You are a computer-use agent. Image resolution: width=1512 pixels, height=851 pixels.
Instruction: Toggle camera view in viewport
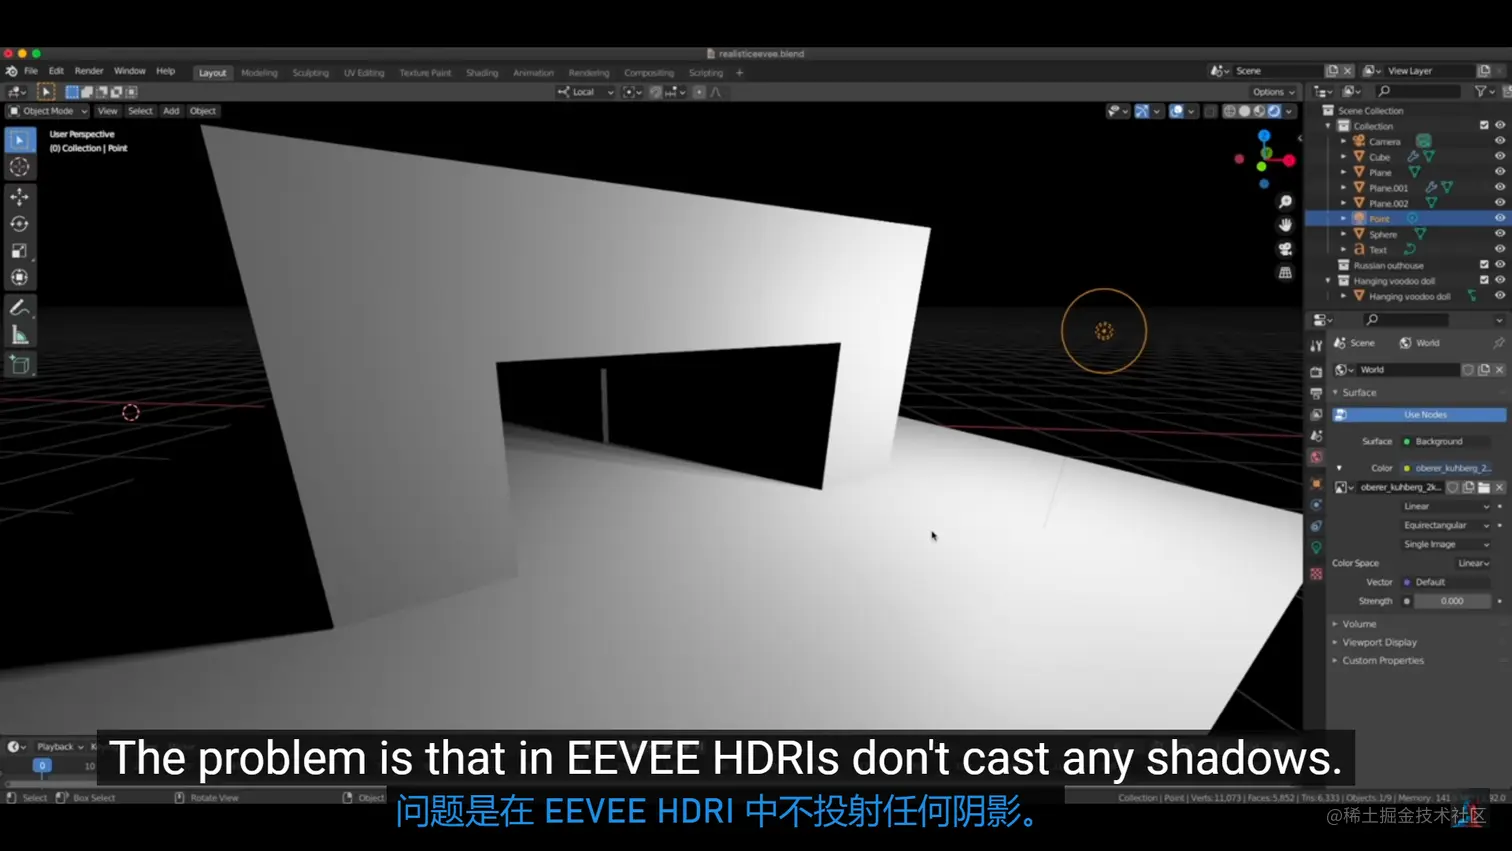(1285, 249)
